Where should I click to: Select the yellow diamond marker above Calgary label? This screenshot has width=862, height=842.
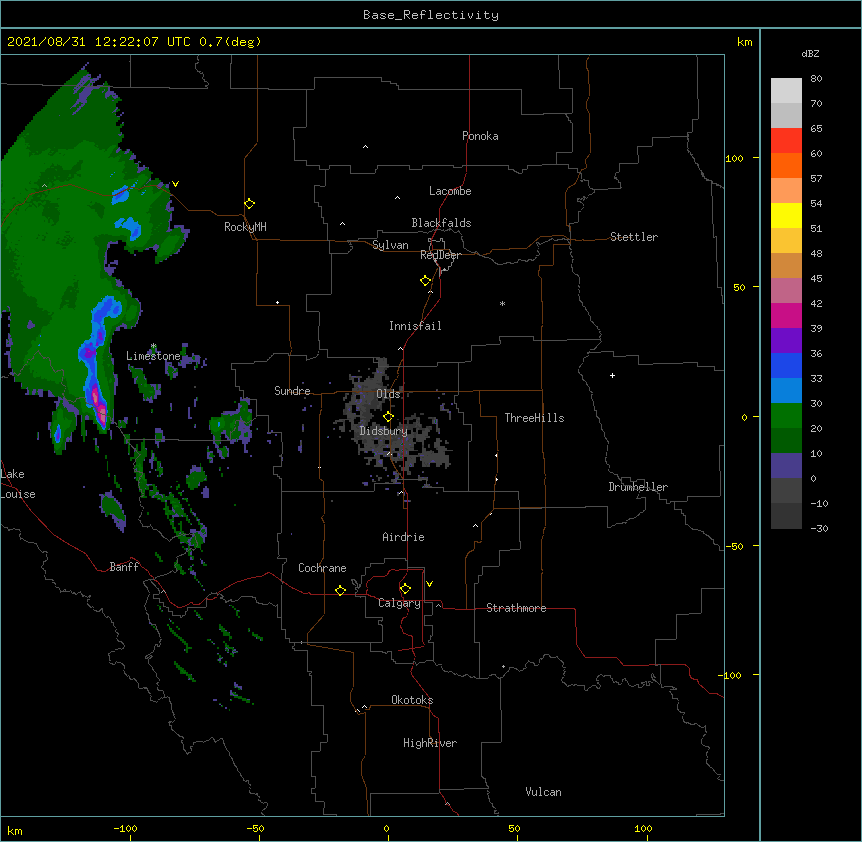pyautogui.click(x=405, y=589)
